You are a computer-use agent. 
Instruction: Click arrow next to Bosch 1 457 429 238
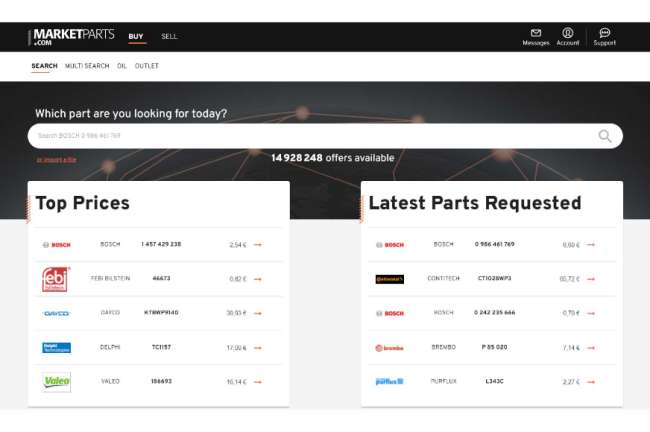(x=257, y=244)
